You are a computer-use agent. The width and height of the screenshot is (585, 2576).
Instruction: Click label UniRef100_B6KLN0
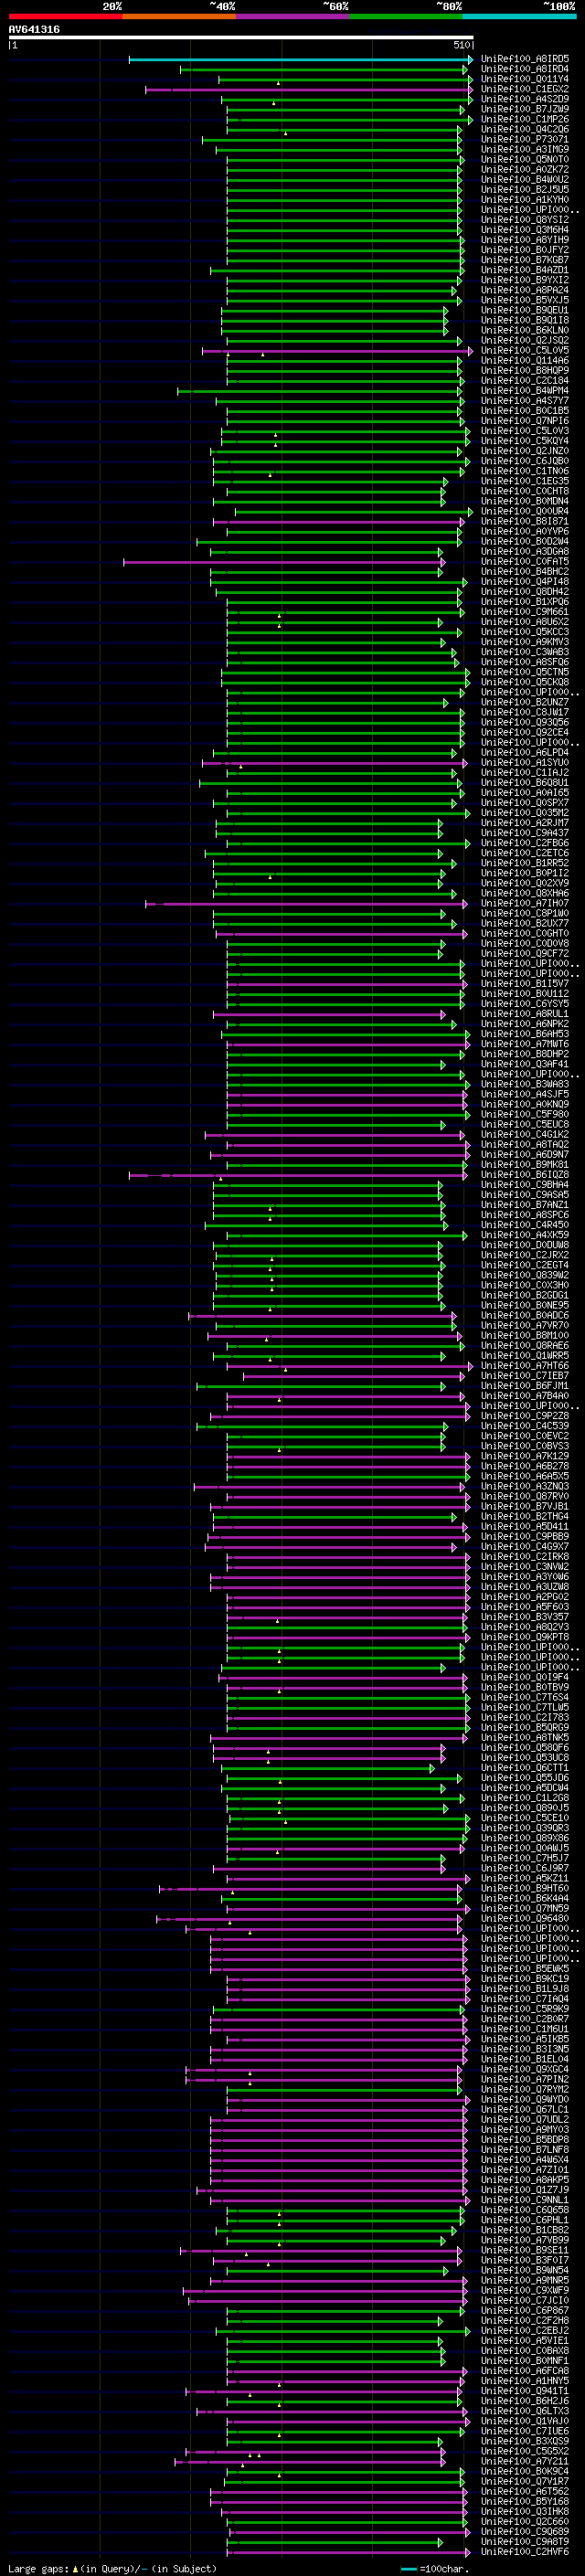[525, 330]
